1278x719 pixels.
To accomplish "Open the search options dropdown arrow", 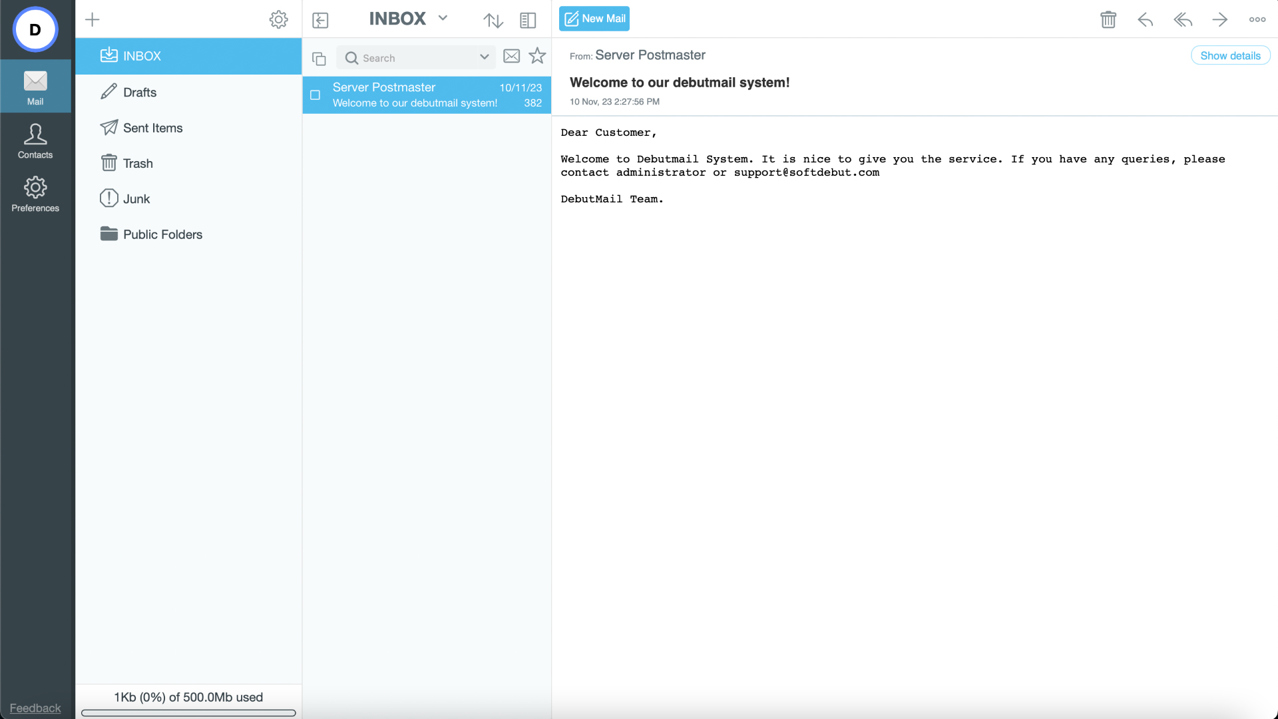I will [x=484, y=58].
